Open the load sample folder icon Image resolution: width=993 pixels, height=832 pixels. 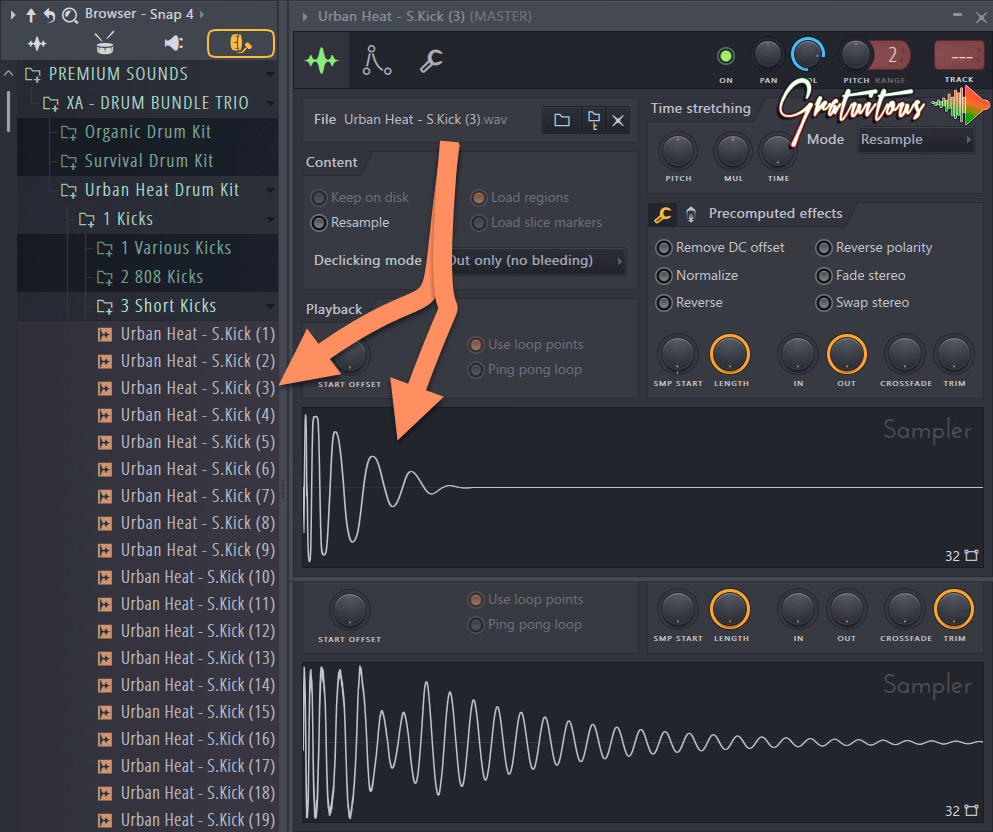pos(562,120)
